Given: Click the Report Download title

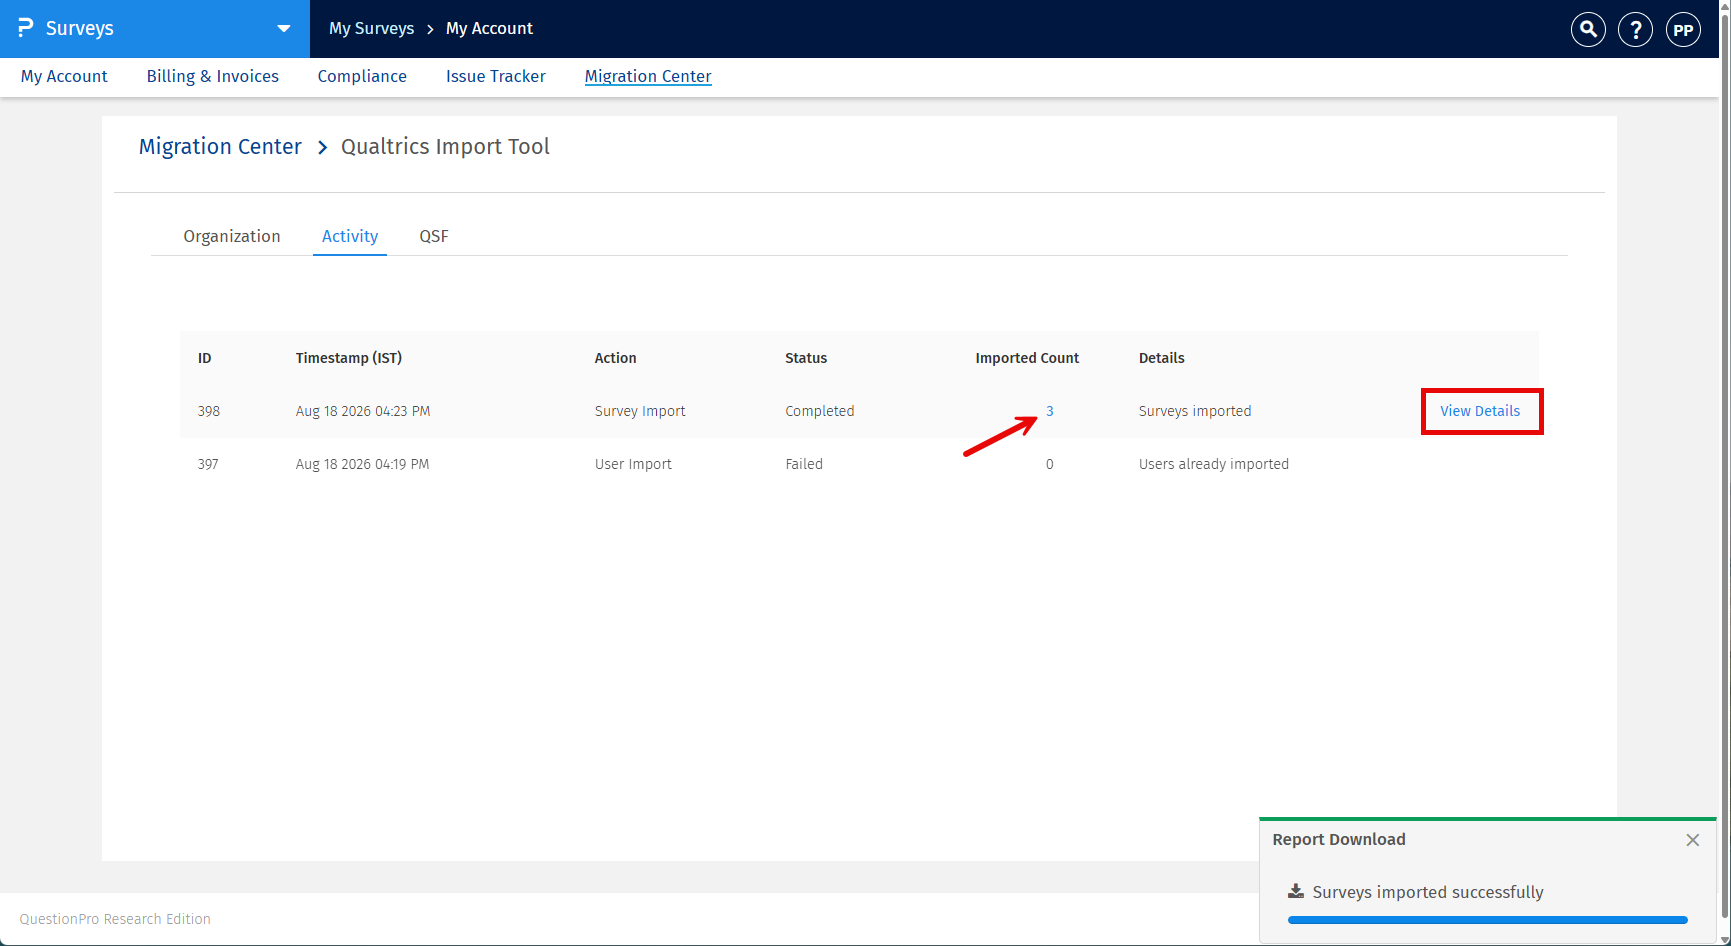Looking at the screenshot, I should point(1339,840).
